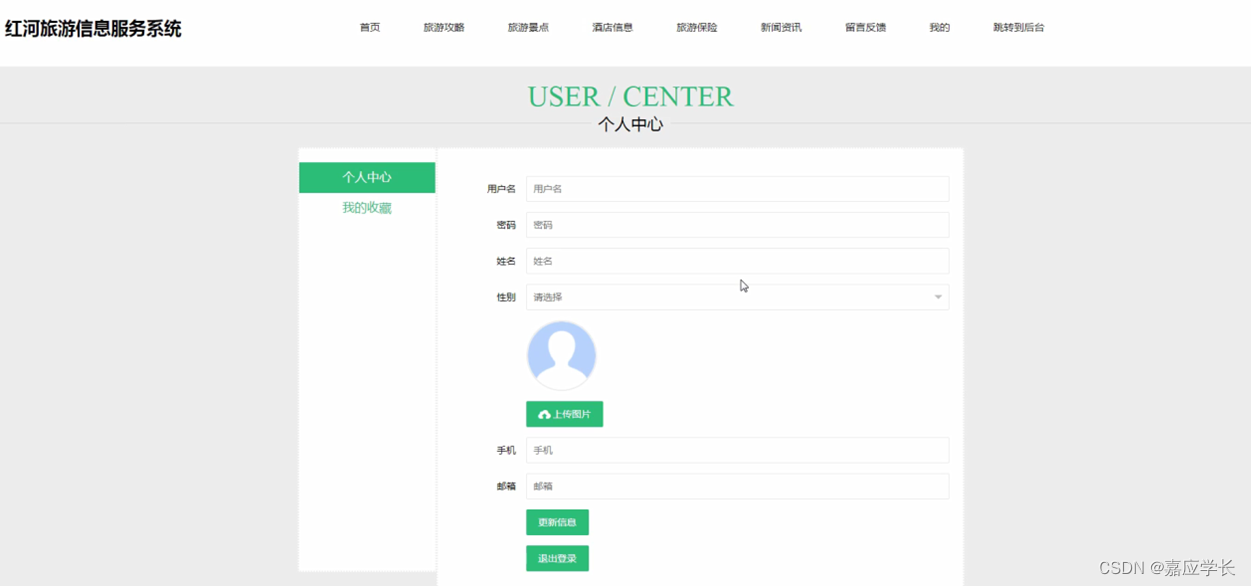
Task: Focus the 用户名 input field
Action: 737,189
